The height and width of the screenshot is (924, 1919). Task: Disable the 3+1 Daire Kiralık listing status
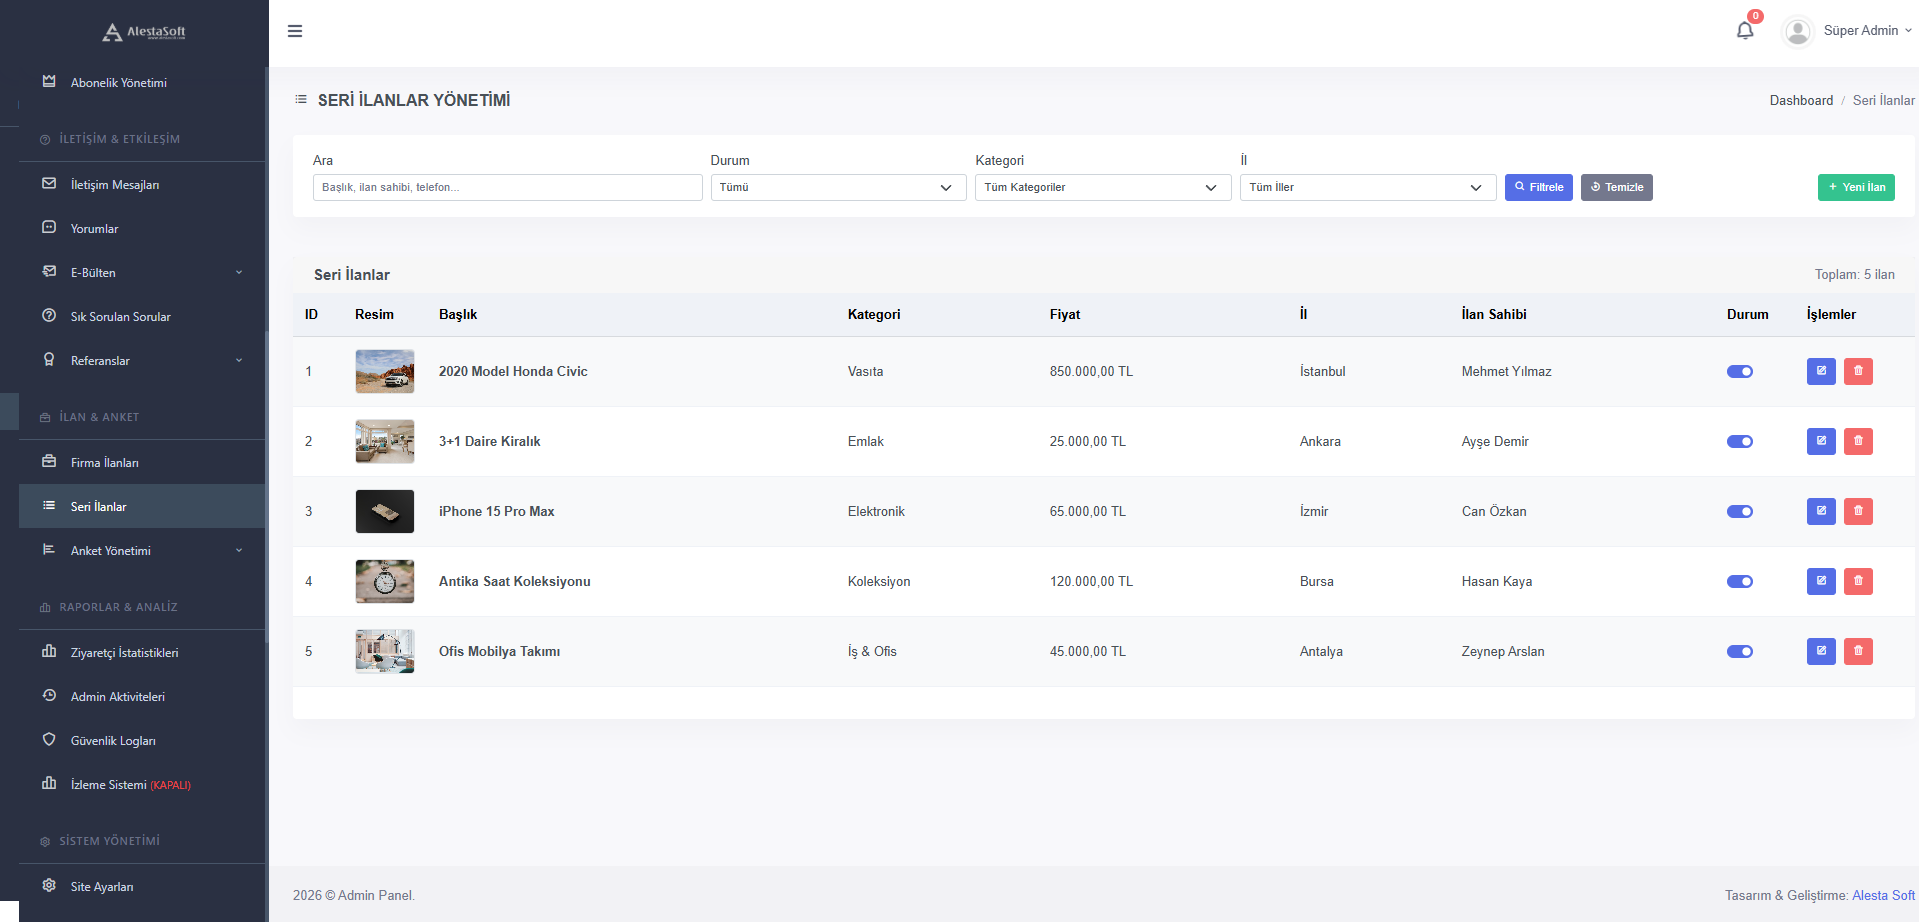pyautogui.click(x=1740, y=441)
